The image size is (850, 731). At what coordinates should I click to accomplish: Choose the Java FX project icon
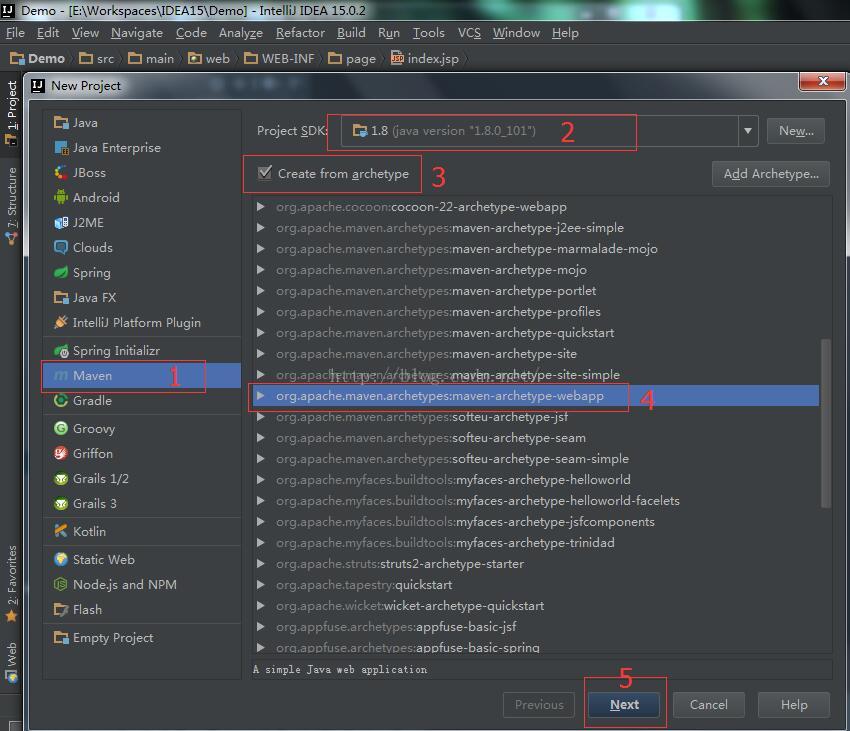[61, 297]
